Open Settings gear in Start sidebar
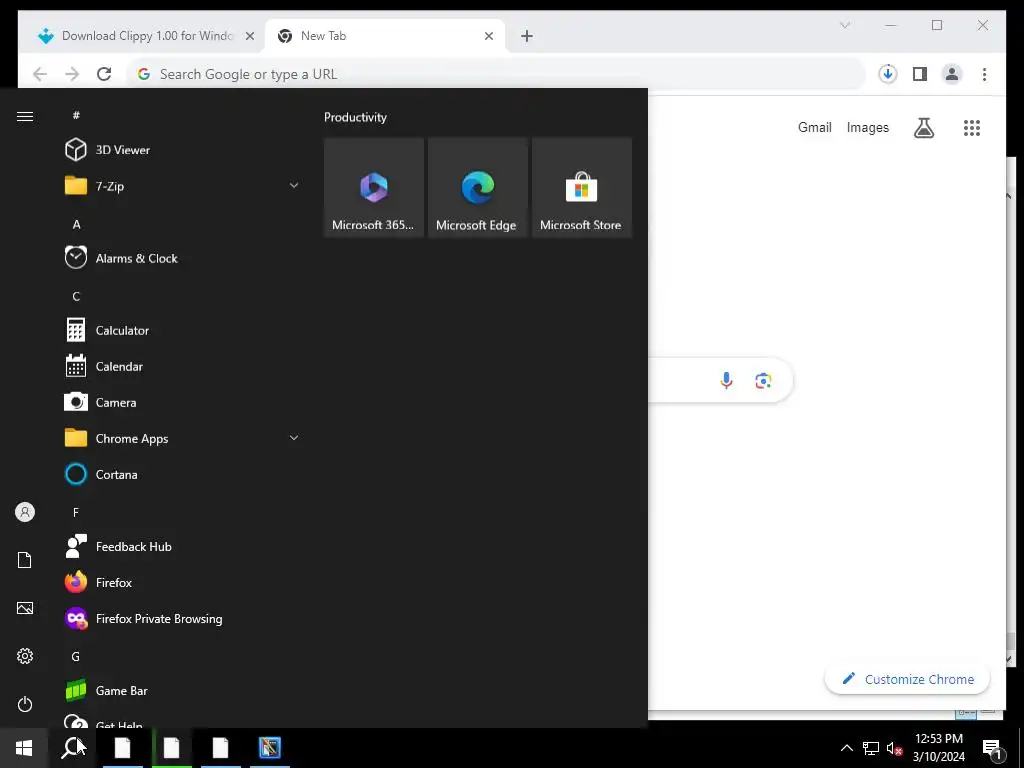Viewport: 1024px width, 768px height. [25, 656]
